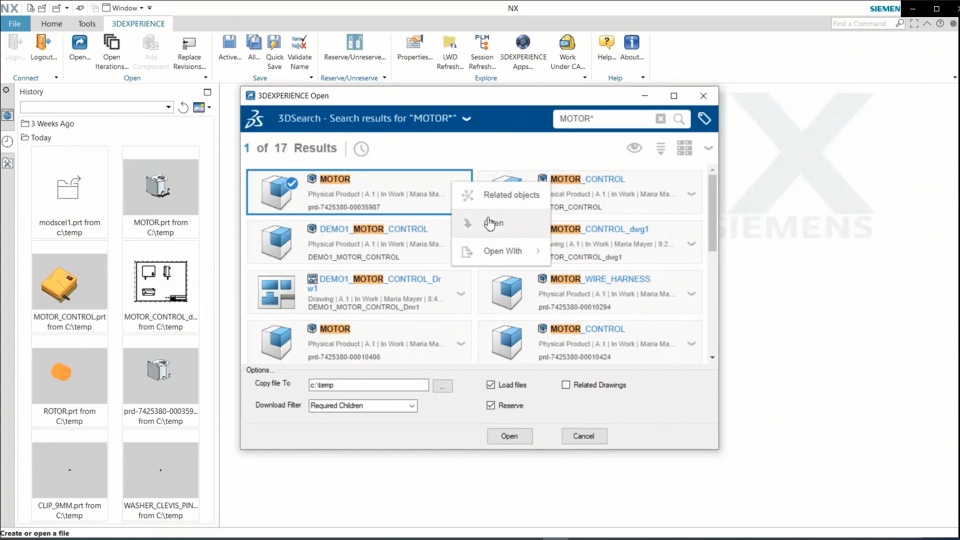960x540 pixels.
Task: Open the Save group dropdown arrow
Action: 311,78
